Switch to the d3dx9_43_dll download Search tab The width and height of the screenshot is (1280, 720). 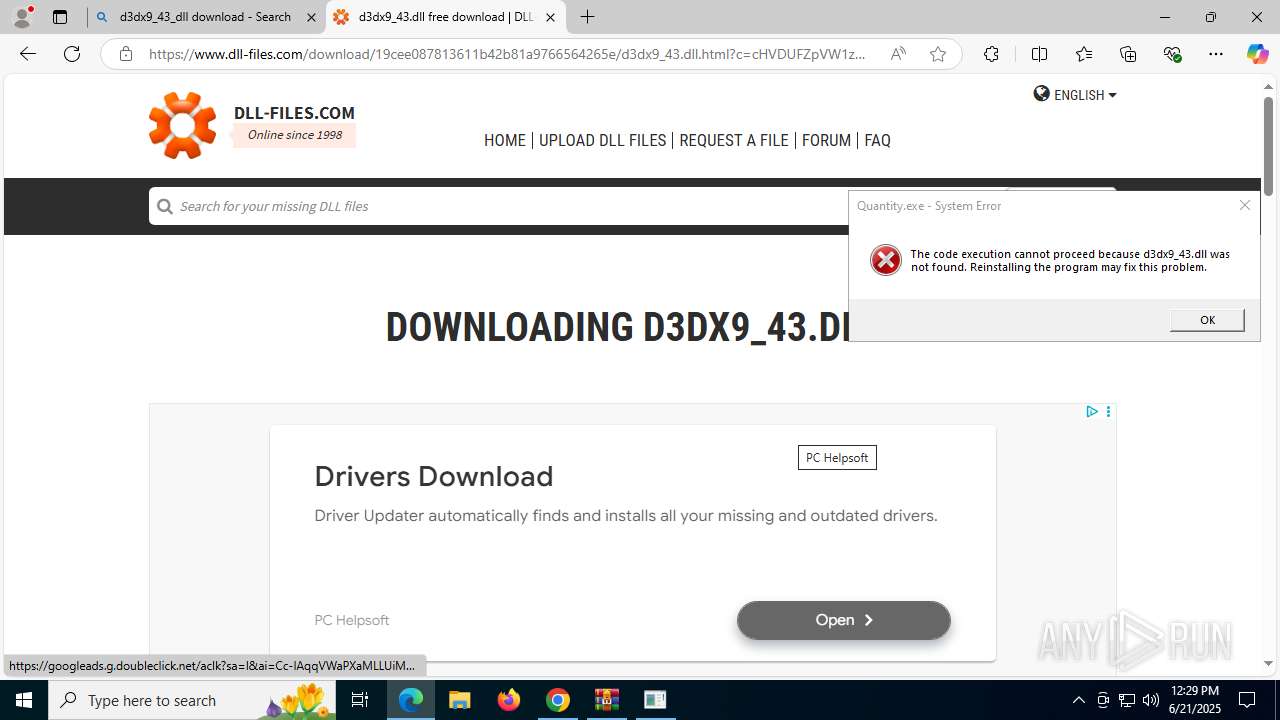[206, 17]
